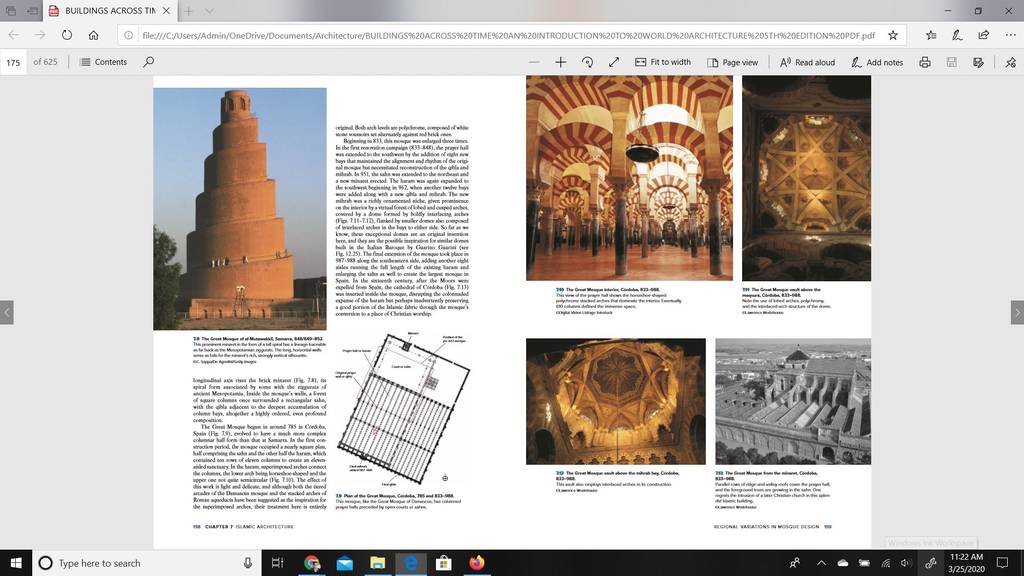The width and height of the screenshot is (1024, 576).
Task: Open the Windows Start menu
Action: point(16,562)
